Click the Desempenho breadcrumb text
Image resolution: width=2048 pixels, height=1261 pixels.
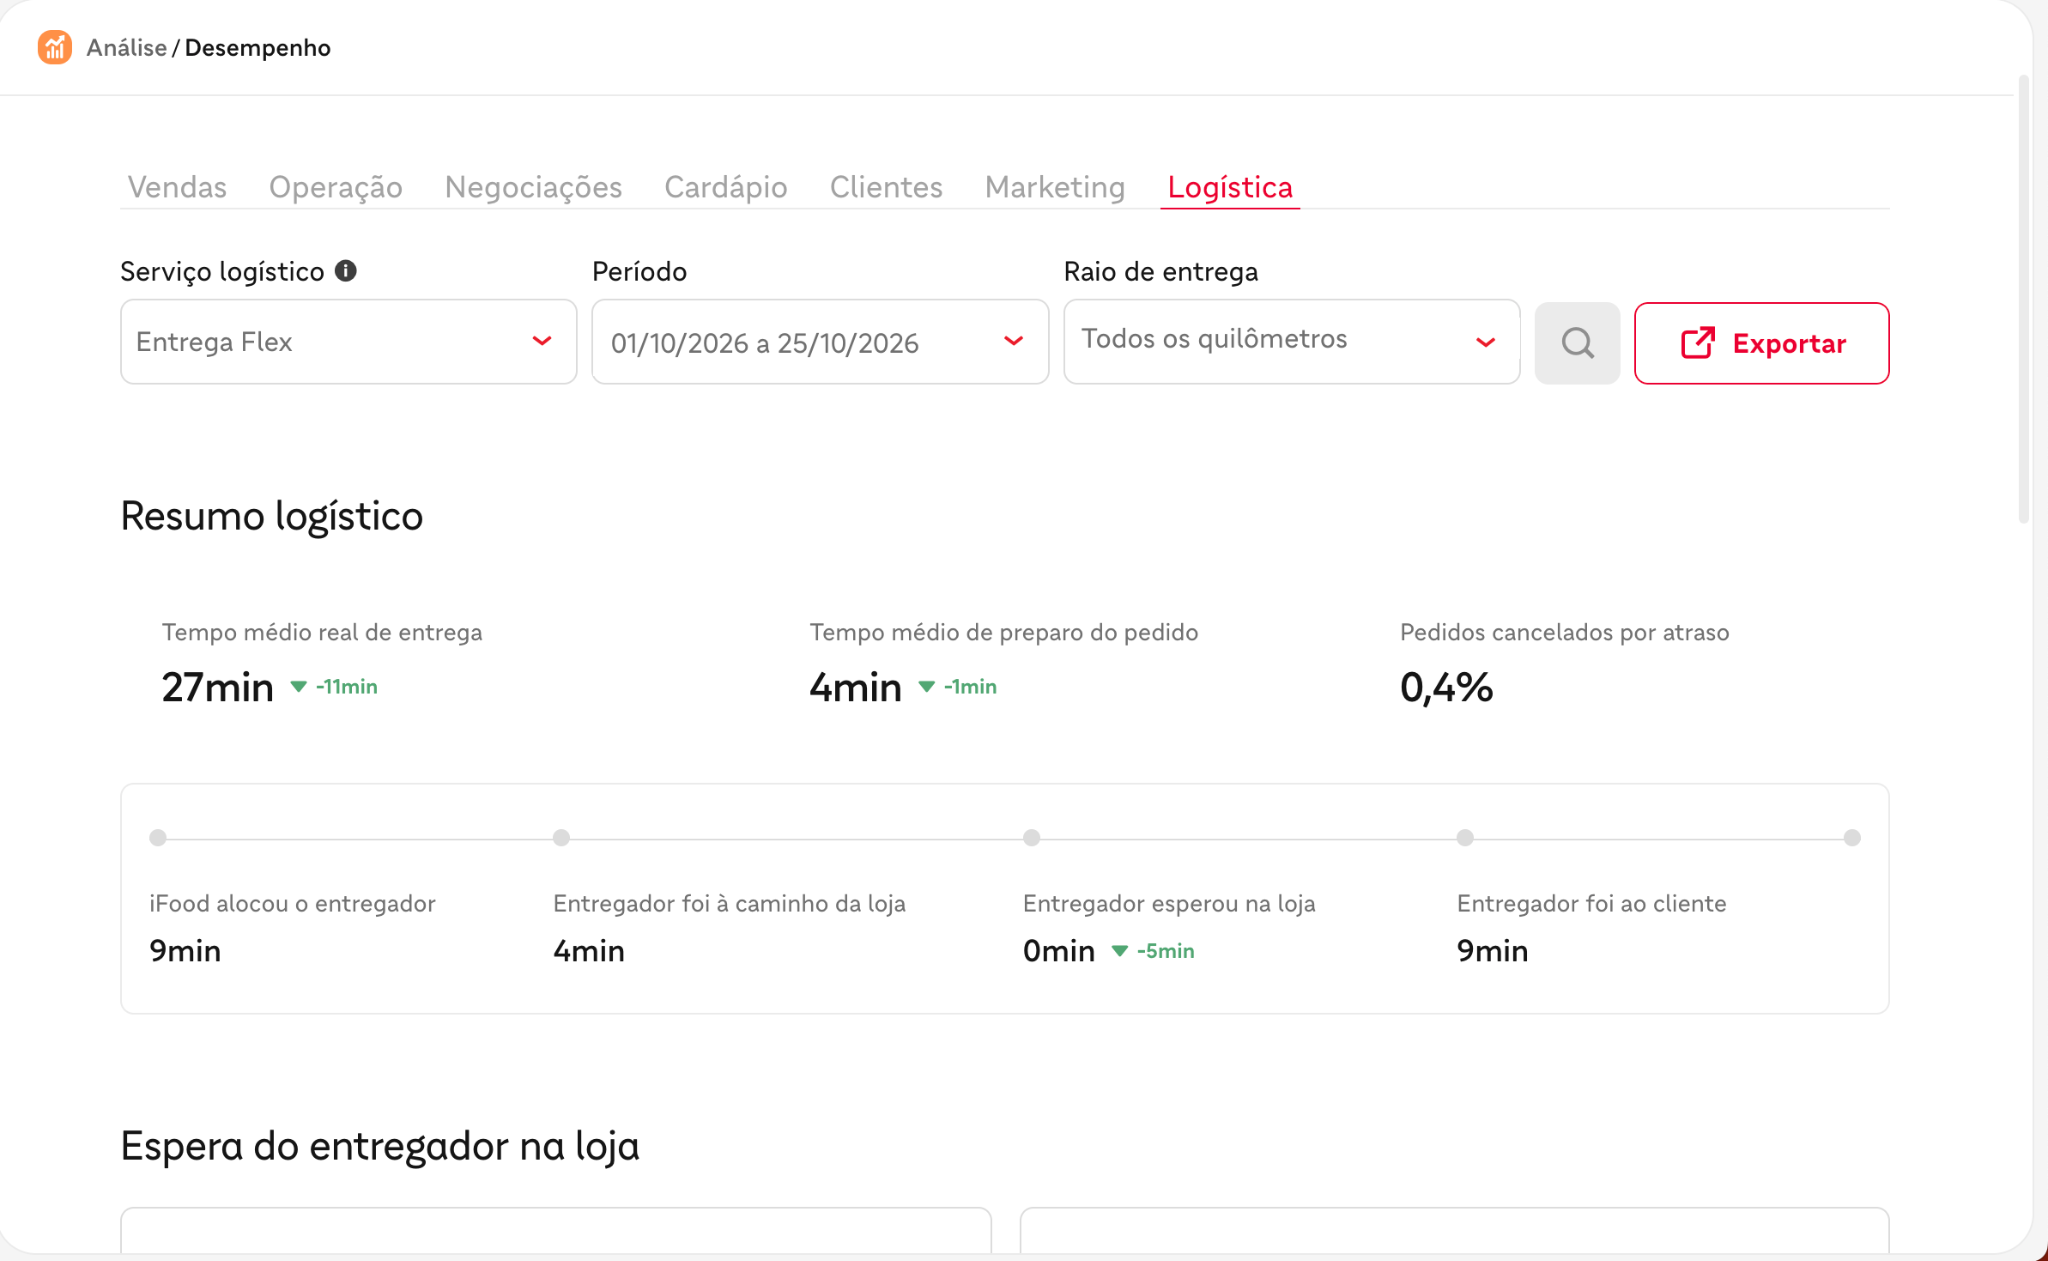coord(257,47)
